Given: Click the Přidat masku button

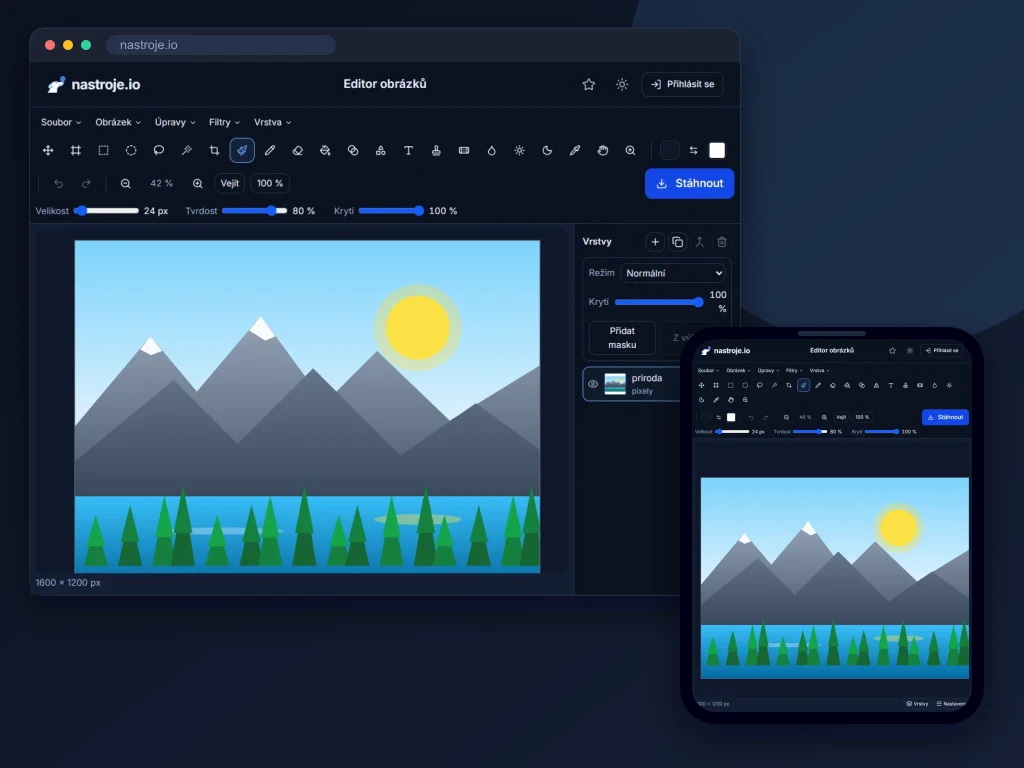Looking at the screenshot, I should click(622, 338).
